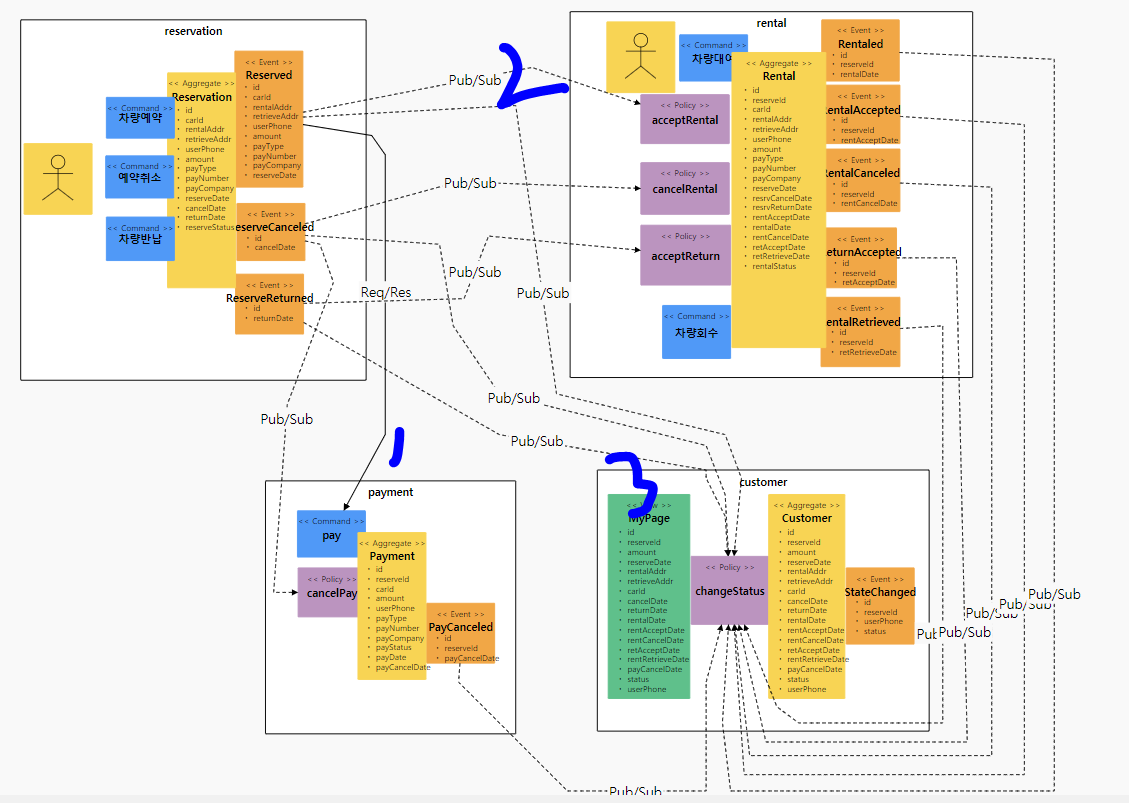The image size is (1129, 803).
Task: Select the RentalCanceled event sticky
Action: click(863, 180)
